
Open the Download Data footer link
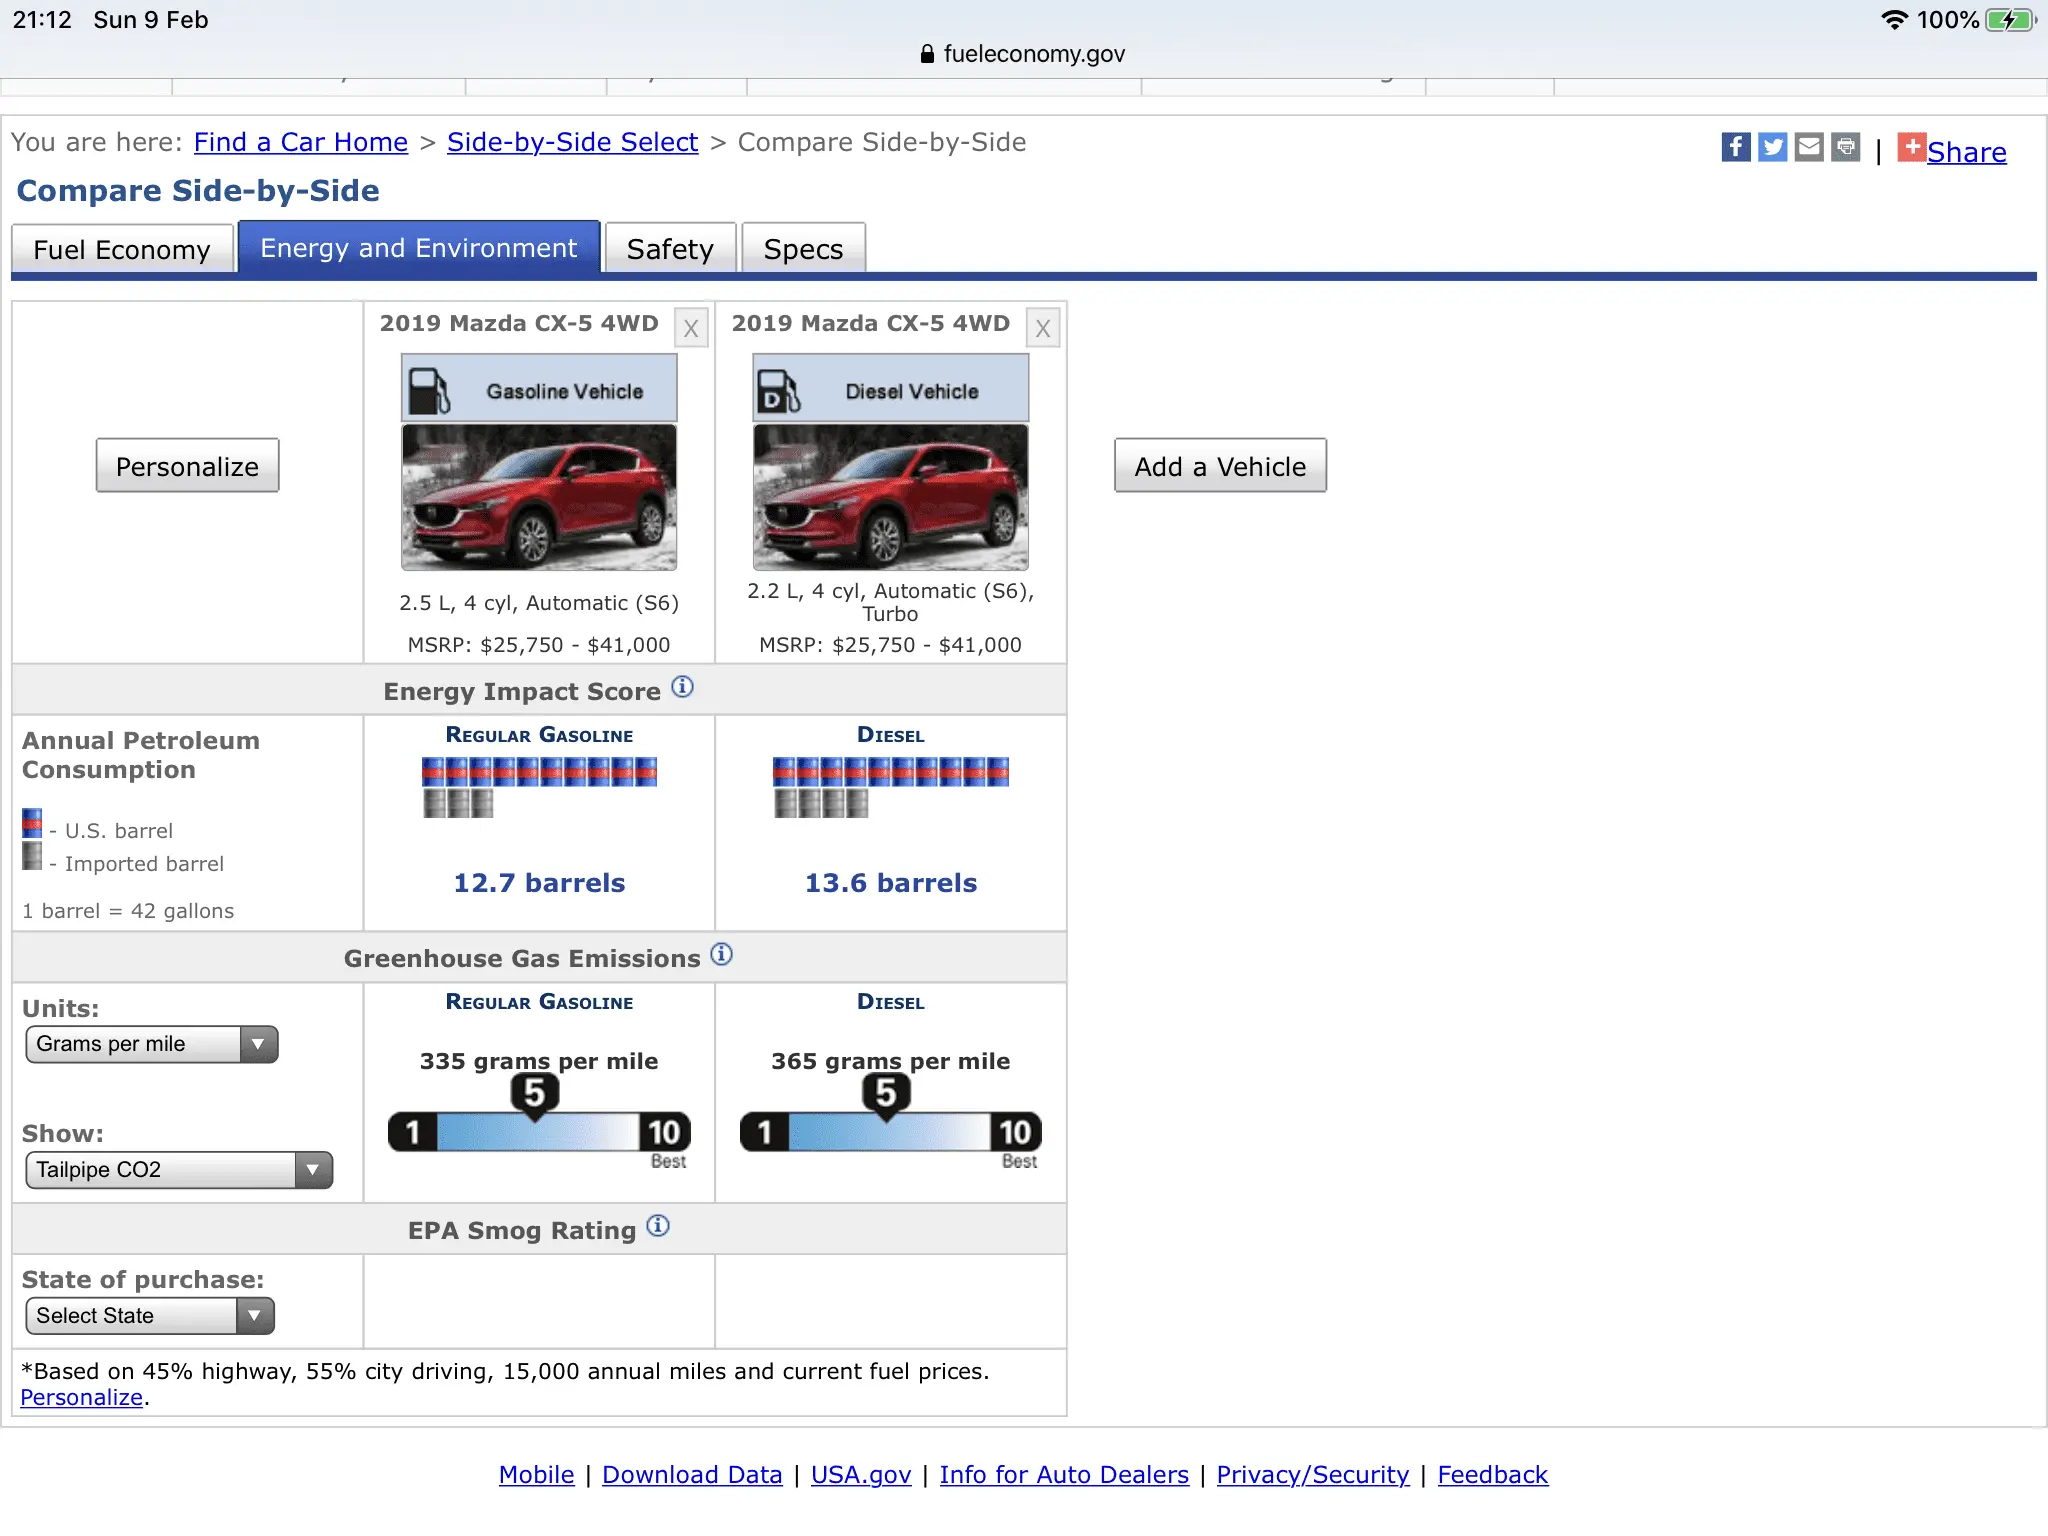point(692,1475)
